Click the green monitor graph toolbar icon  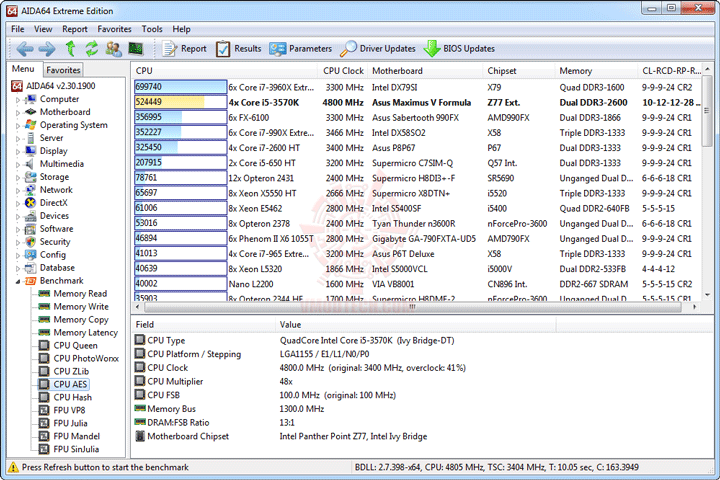[x=136, y=48]
